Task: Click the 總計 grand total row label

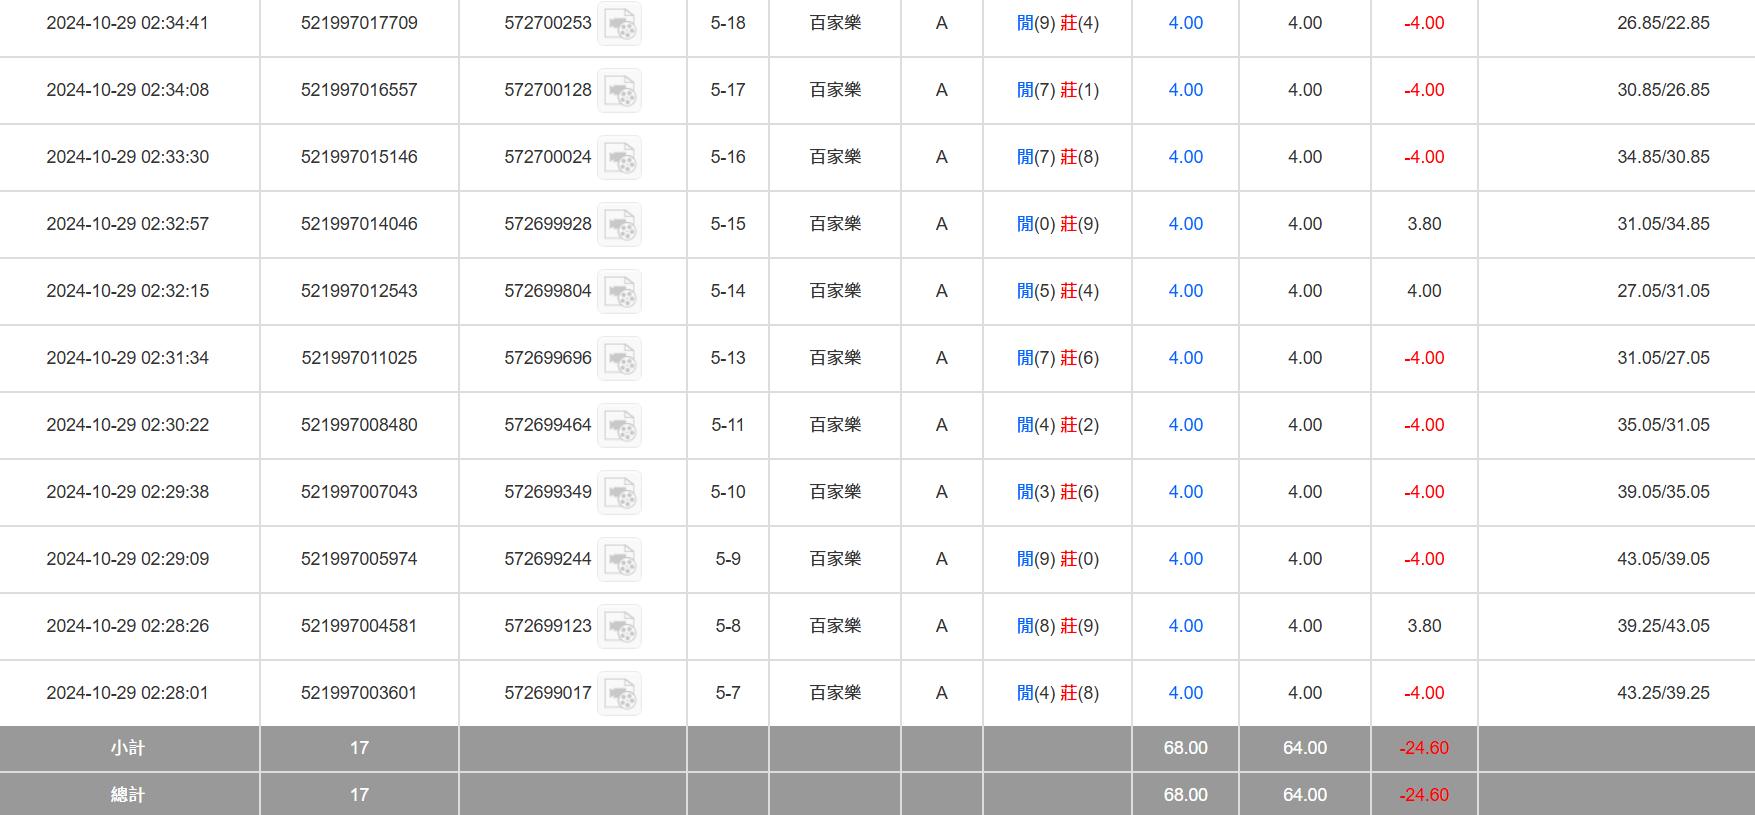Action: point(128,795)
